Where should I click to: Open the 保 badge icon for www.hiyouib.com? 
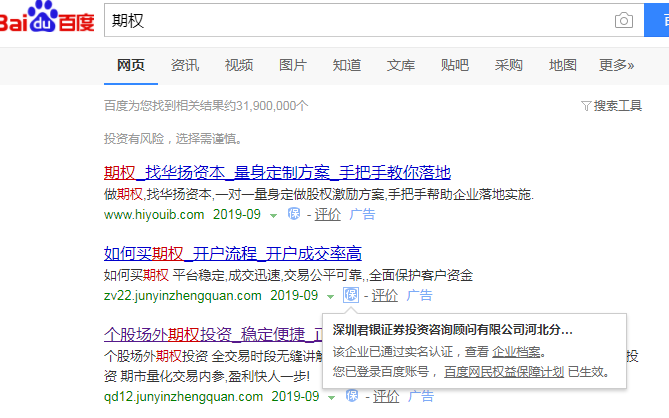[x=294, y=214]
